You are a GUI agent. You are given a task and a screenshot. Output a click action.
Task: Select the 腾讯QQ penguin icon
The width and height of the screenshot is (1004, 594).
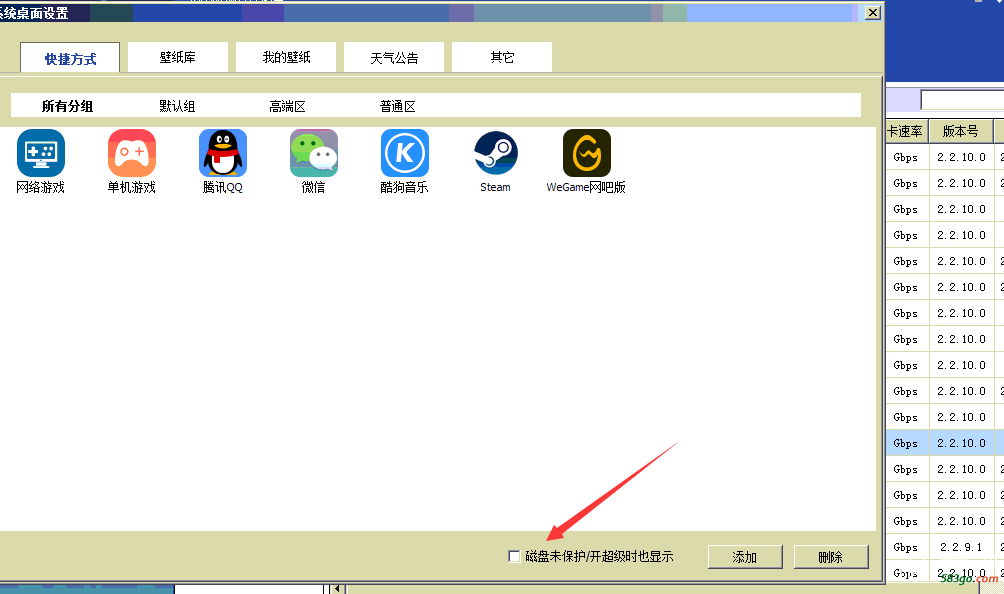click(x=223, y=153)
